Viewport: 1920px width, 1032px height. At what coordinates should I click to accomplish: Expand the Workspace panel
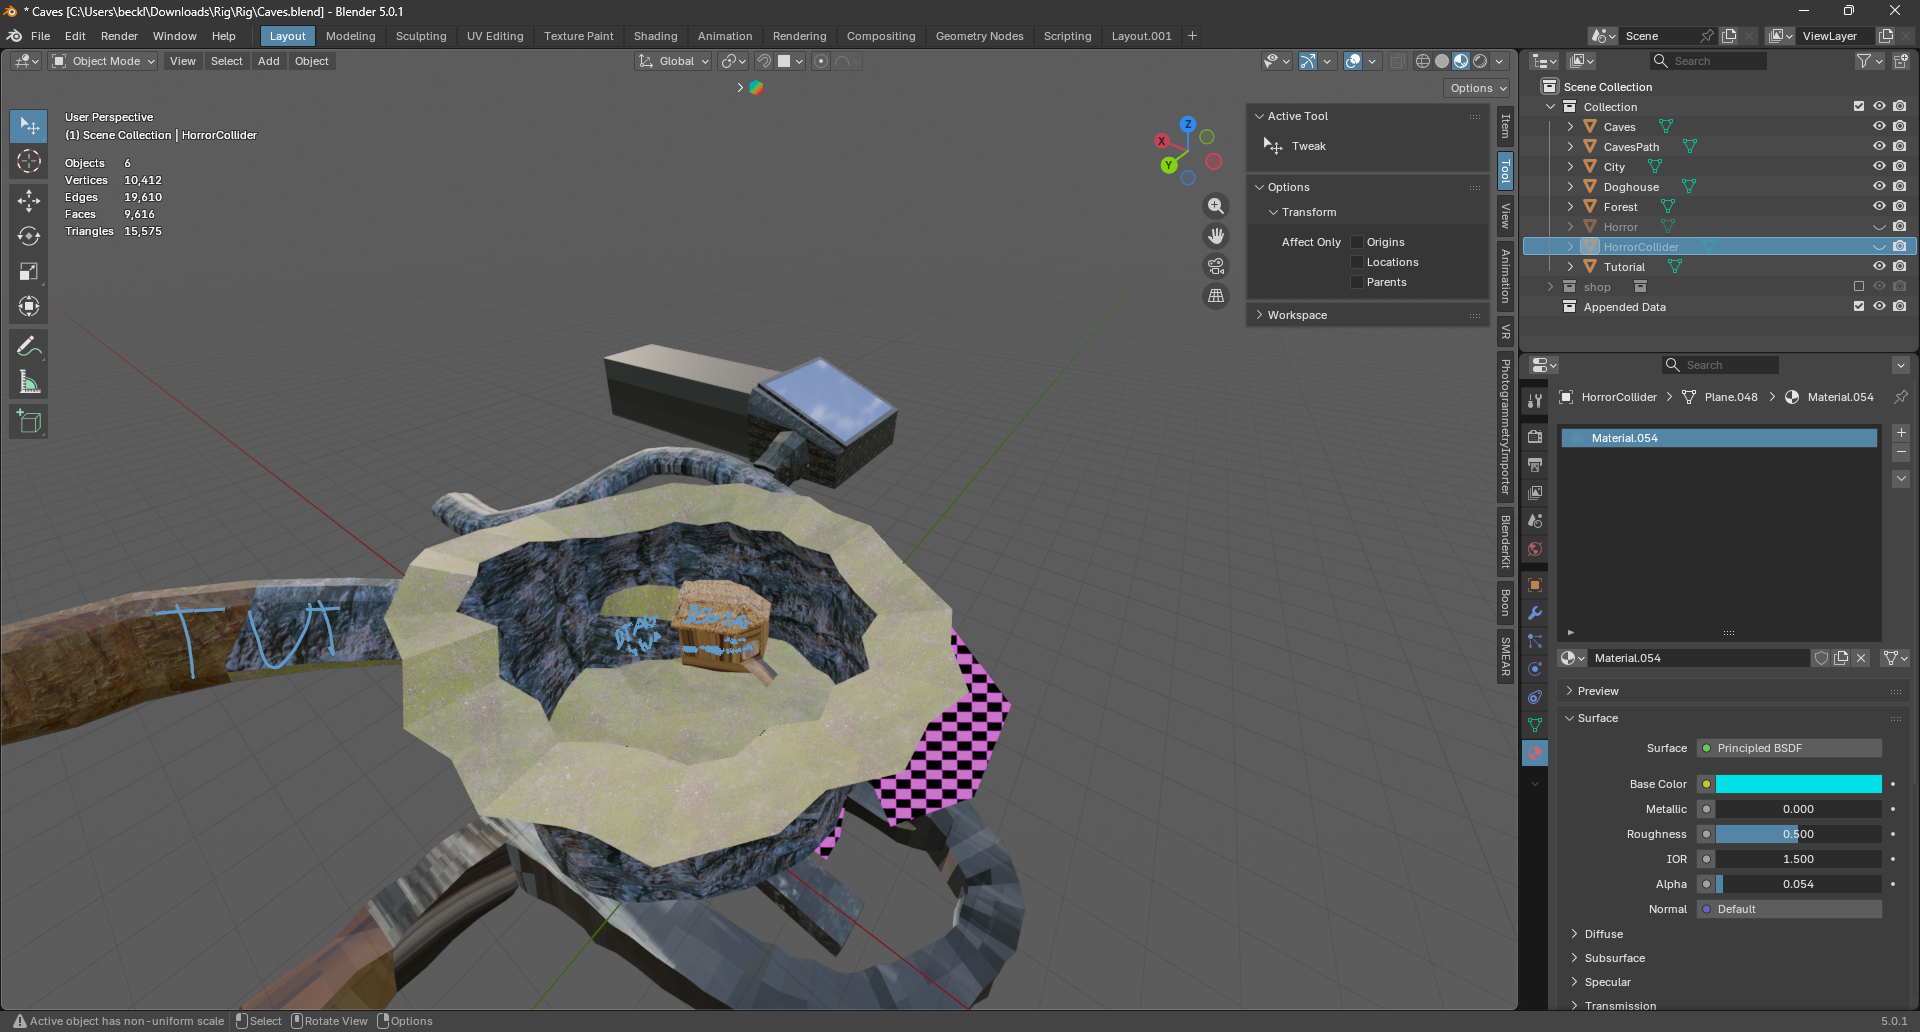[x=1297, y=315]
